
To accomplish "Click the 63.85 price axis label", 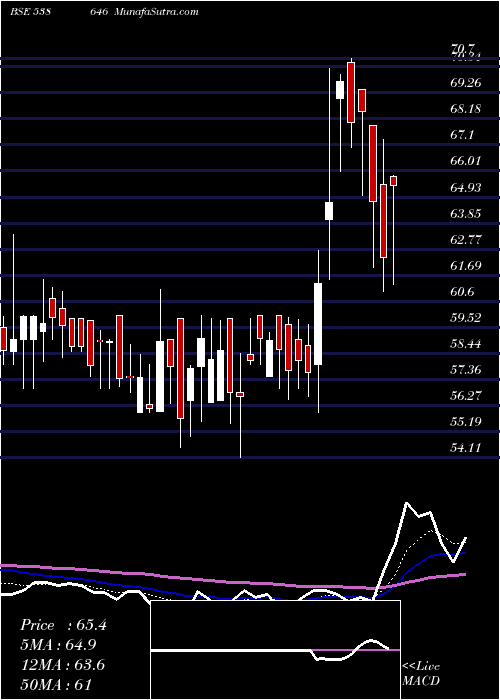I will [466, 213].
